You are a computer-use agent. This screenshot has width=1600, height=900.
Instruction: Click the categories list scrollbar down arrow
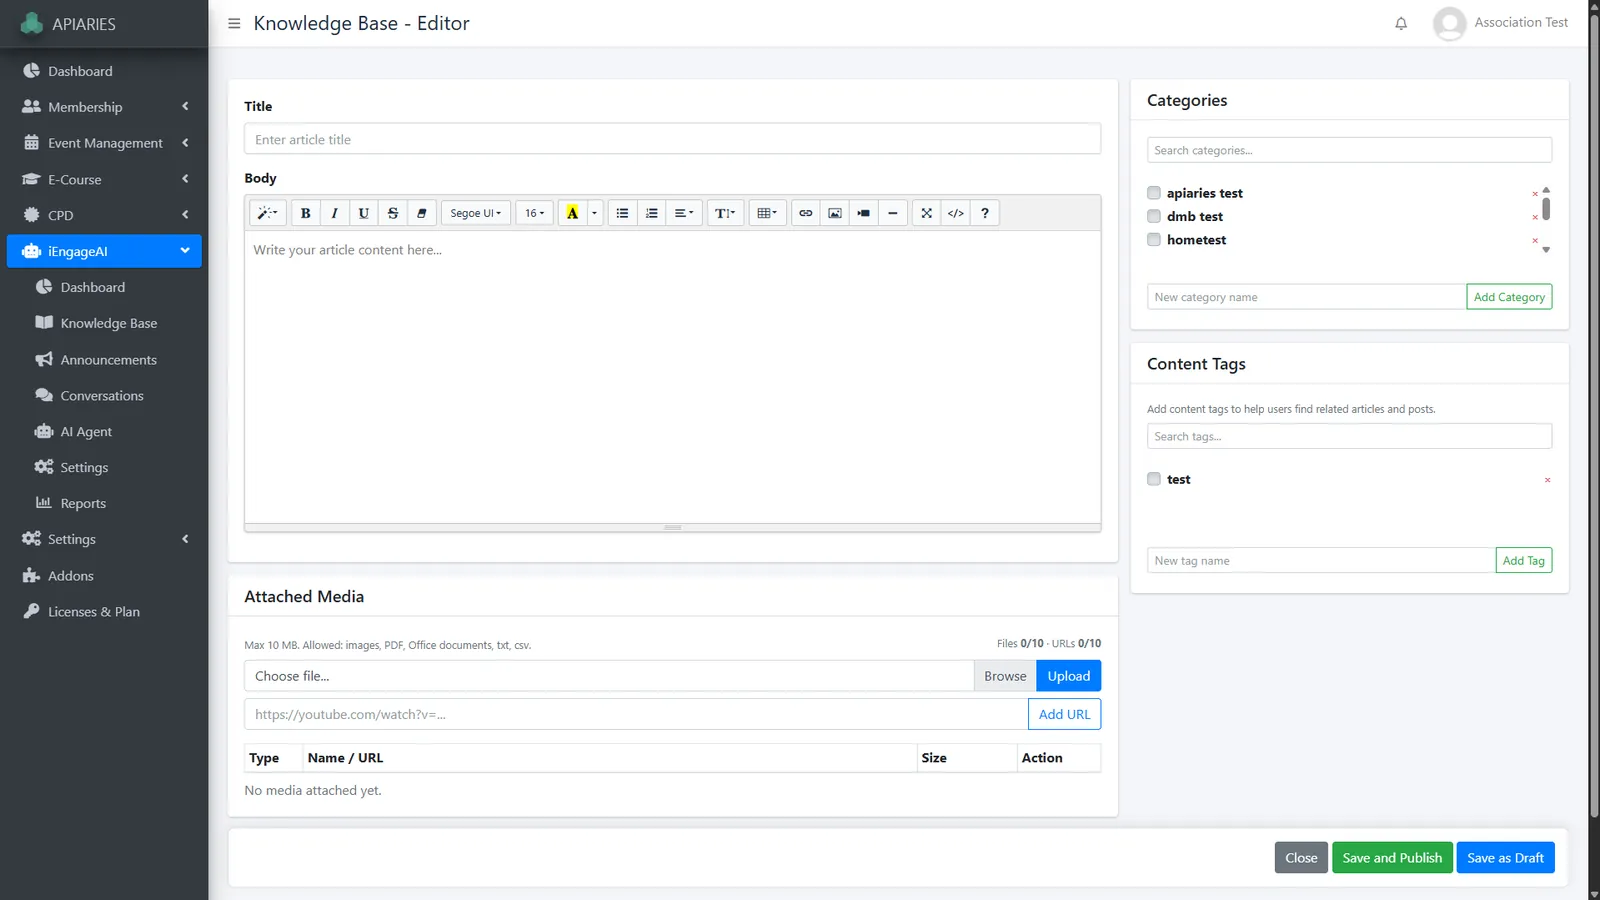(1546, 250)
